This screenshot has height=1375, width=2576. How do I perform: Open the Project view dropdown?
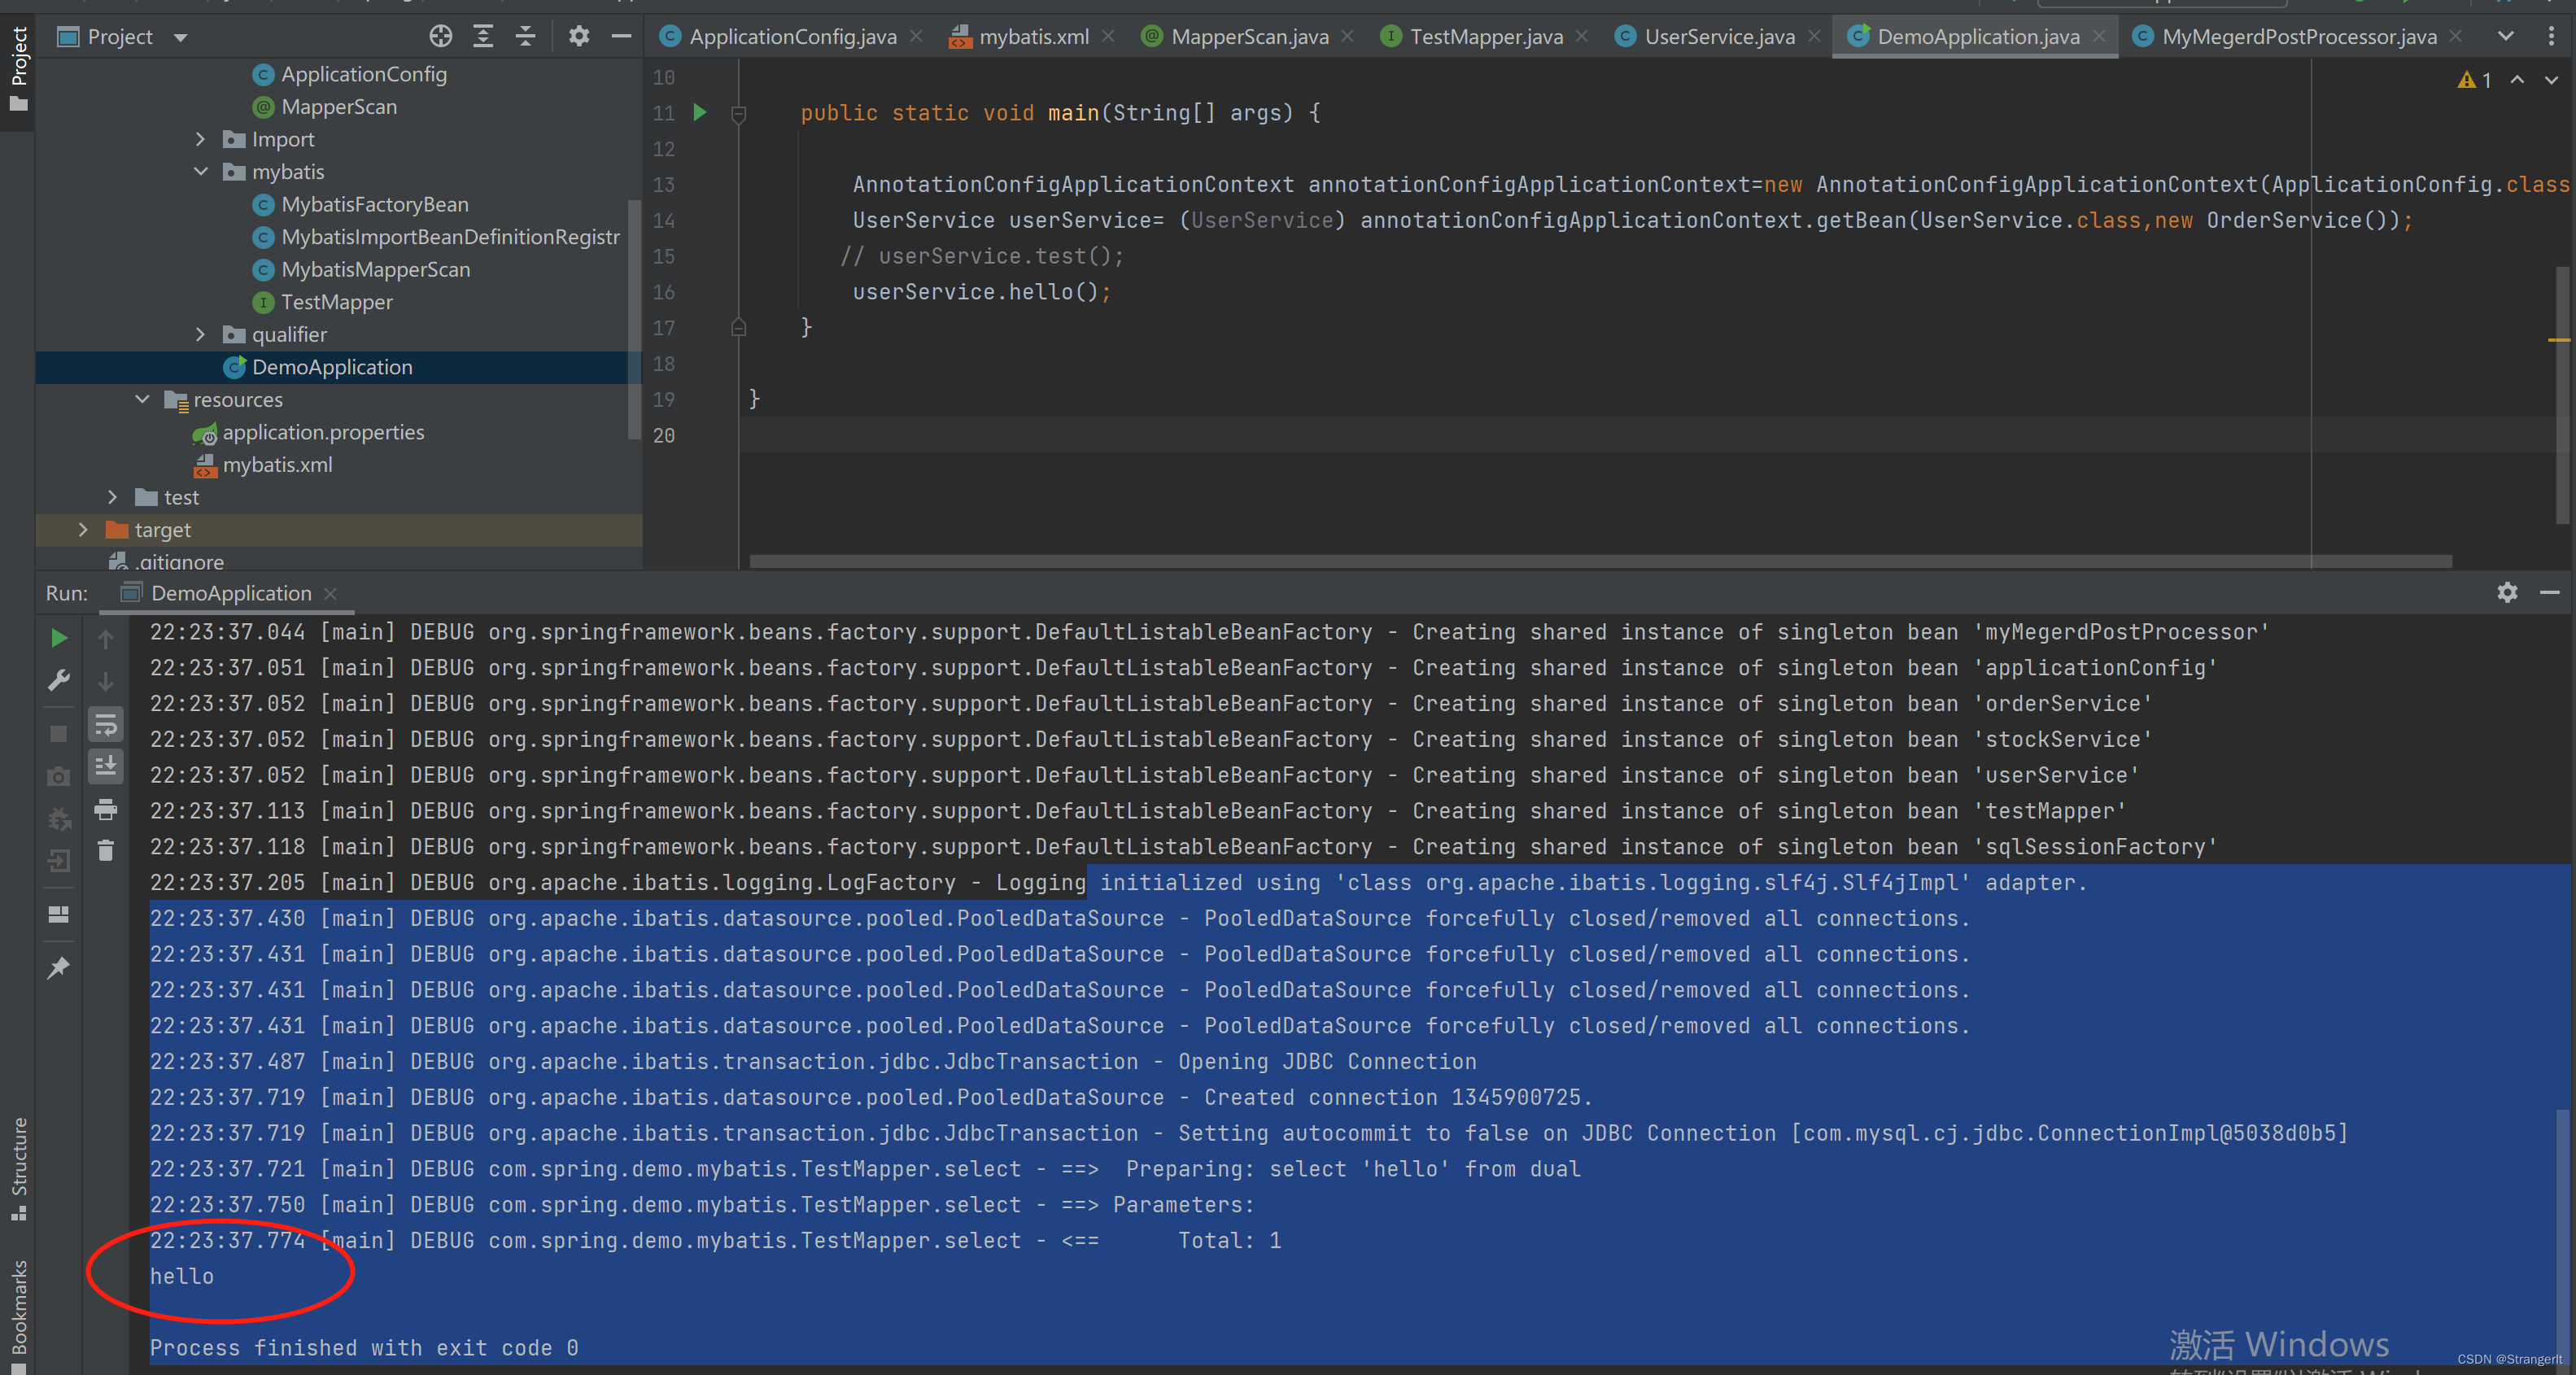click(180, 37)
